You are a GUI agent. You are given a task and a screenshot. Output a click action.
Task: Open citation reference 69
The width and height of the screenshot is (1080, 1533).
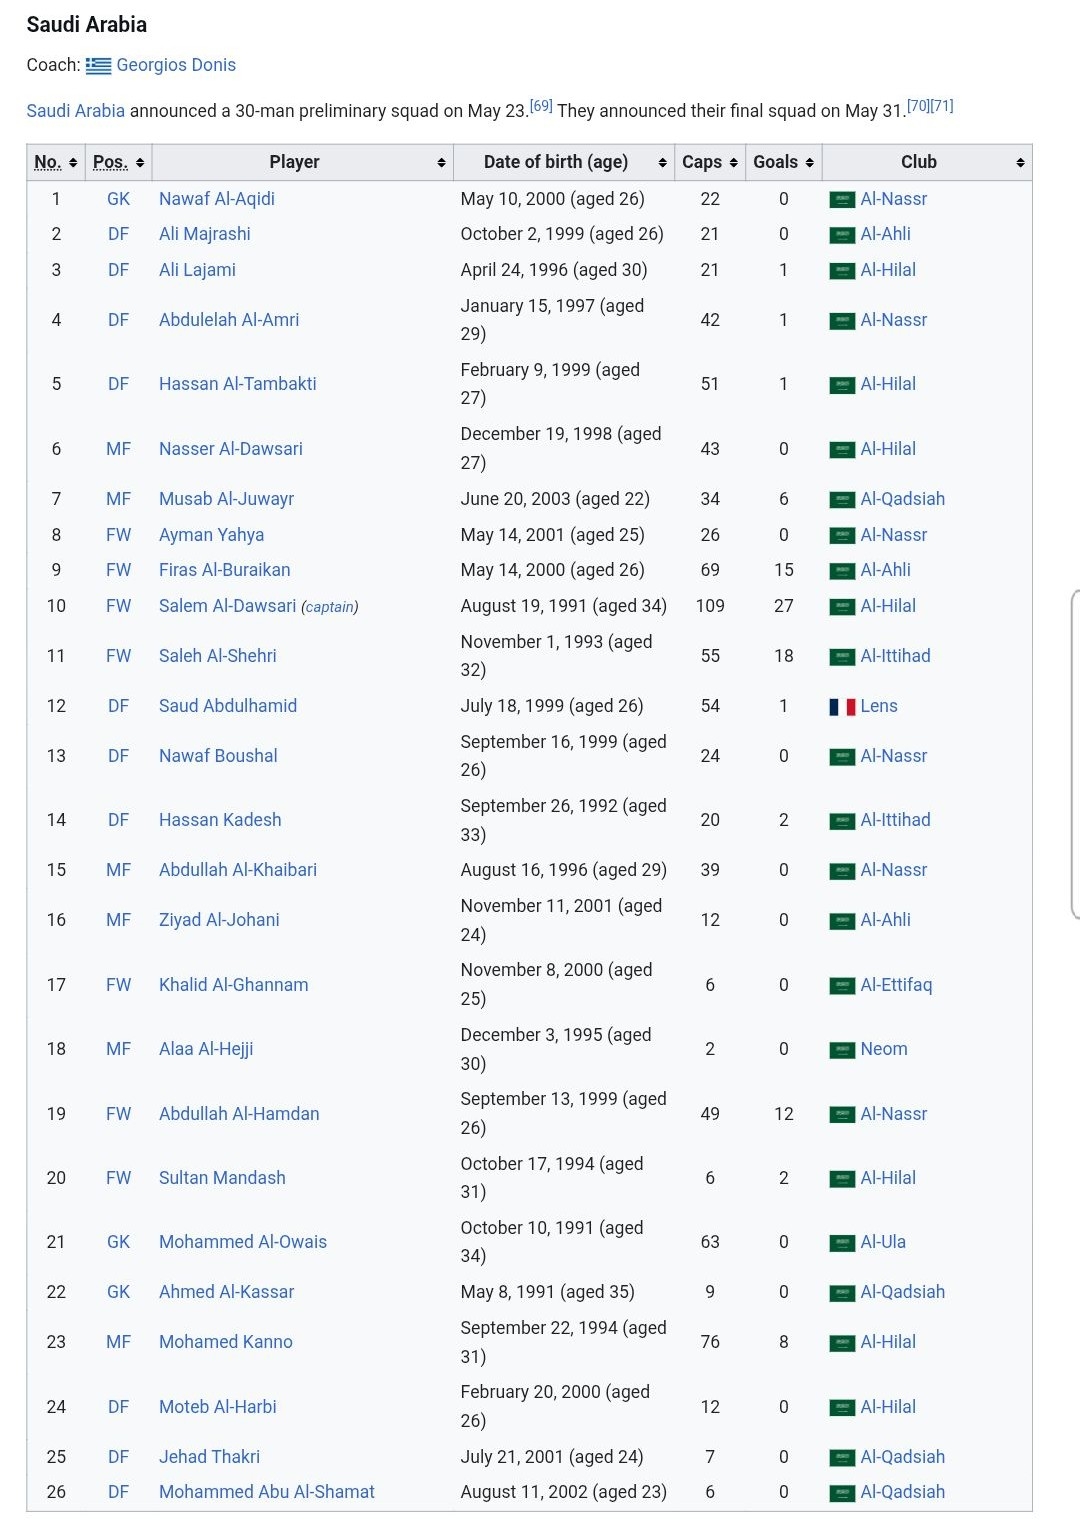[541, 105]
